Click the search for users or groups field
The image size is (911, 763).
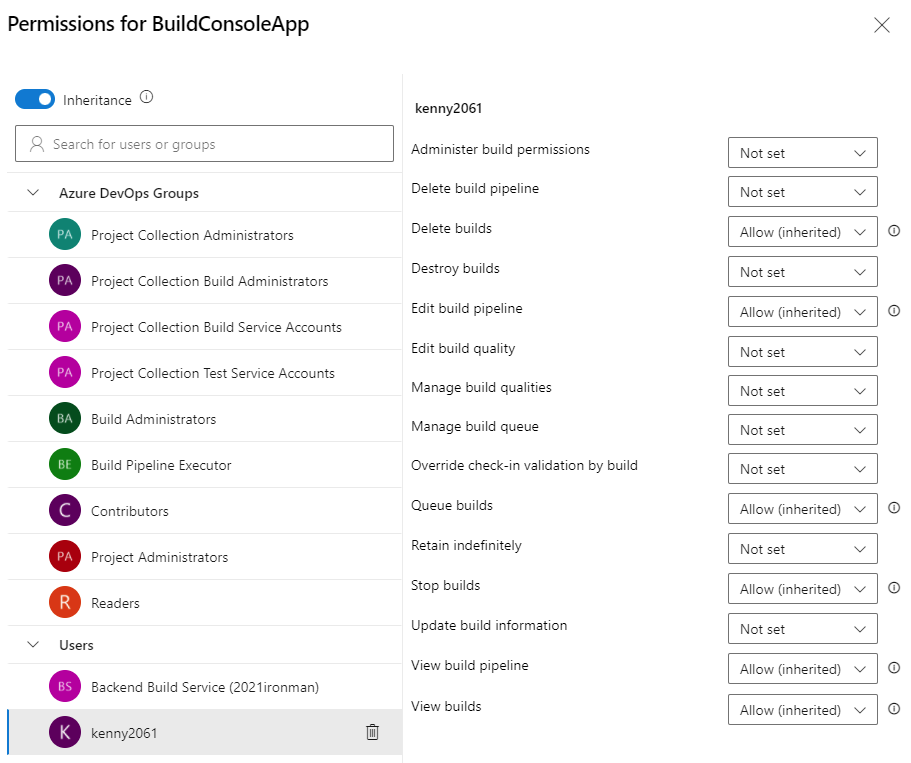[x=204, y=144]
